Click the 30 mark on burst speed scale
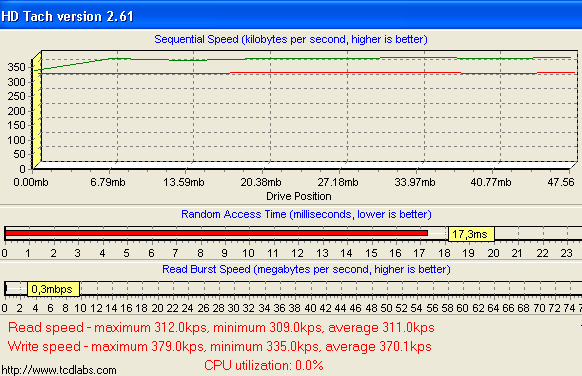This screenshot has width=582, height=376. 233,308
